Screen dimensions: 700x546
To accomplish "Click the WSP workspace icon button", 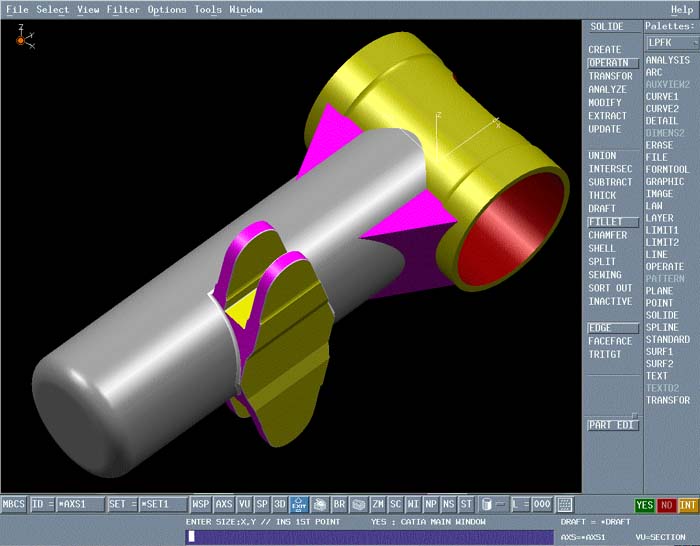I will [x=201, y=505].
